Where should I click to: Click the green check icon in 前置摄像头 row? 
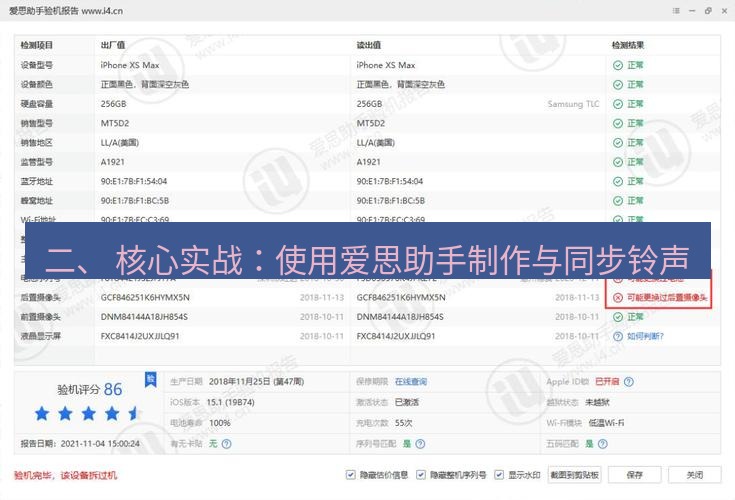click(x=618, y=317)
